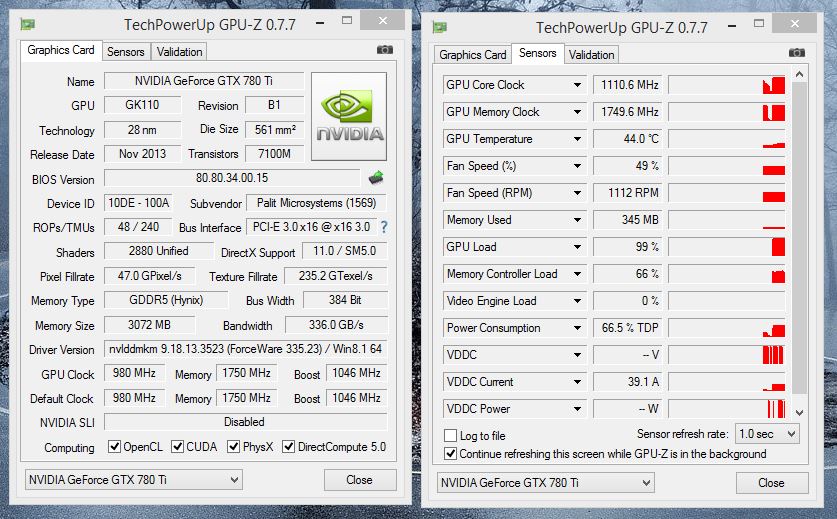Switch to Validation tab in right window
The image size is (837, 519).
point(591,55)
